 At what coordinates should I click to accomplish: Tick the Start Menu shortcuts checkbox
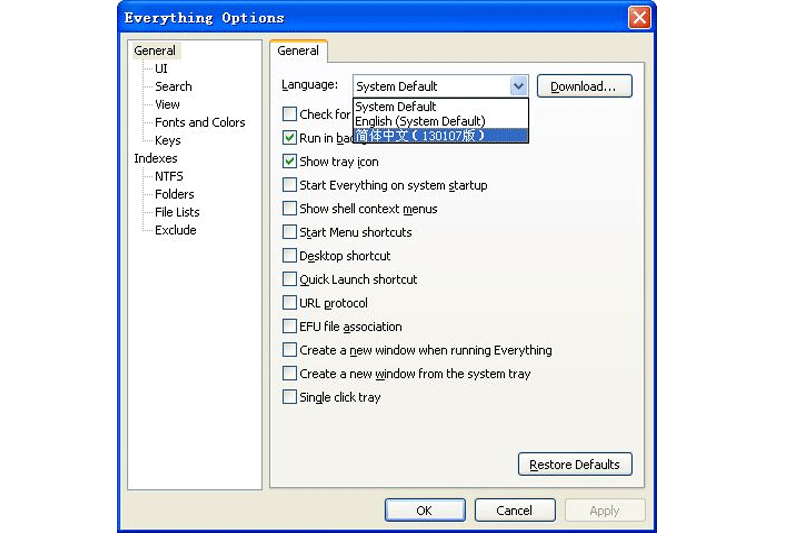(289, 232)
